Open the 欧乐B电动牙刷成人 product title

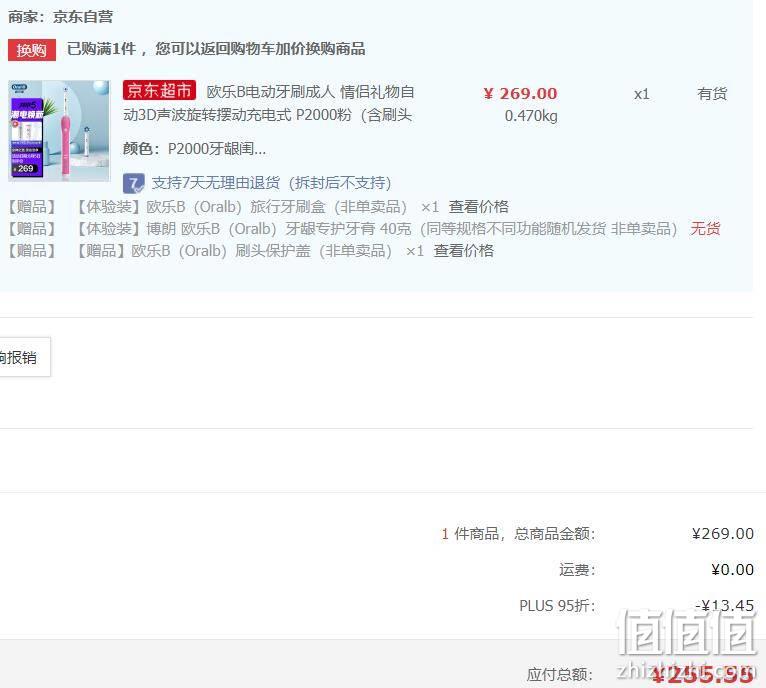pyautogui.click(x=268, y=103)
